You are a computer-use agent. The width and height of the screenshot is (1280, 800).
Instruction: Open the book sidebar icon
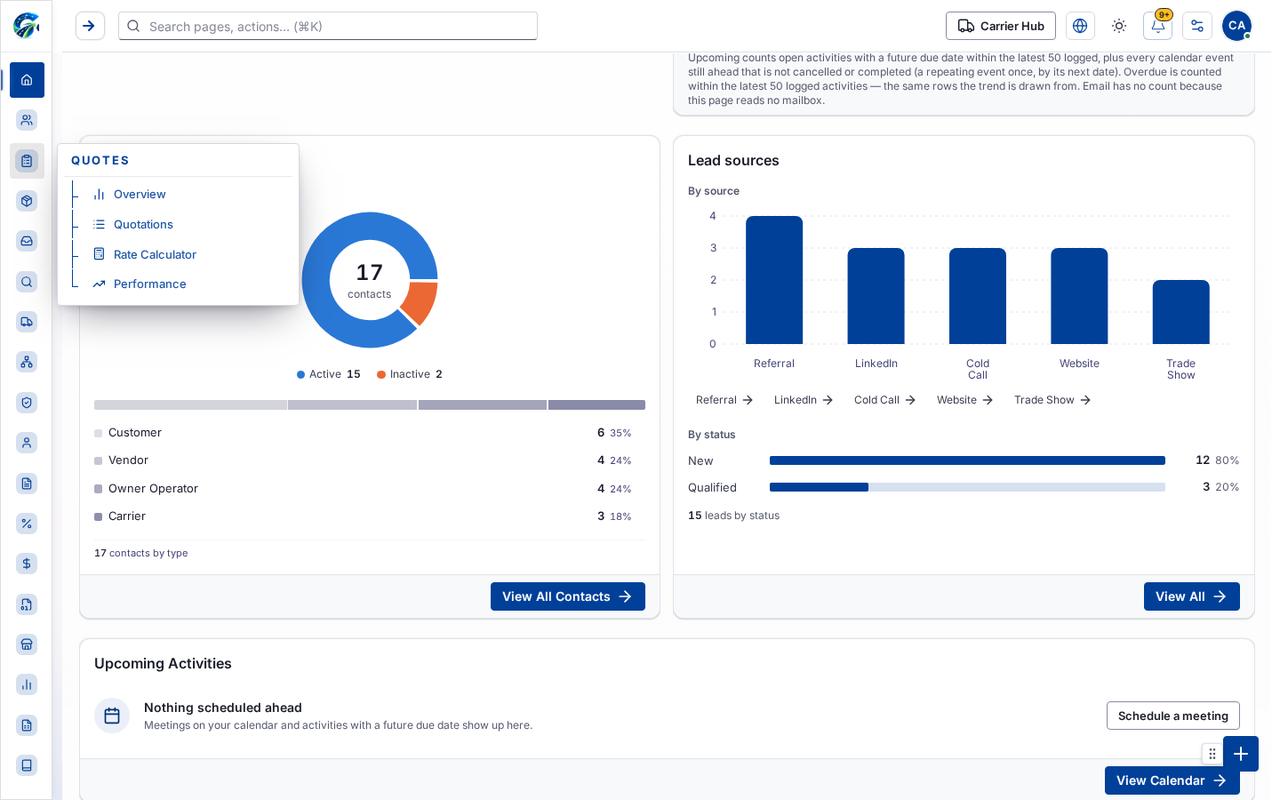coord(27,765)
